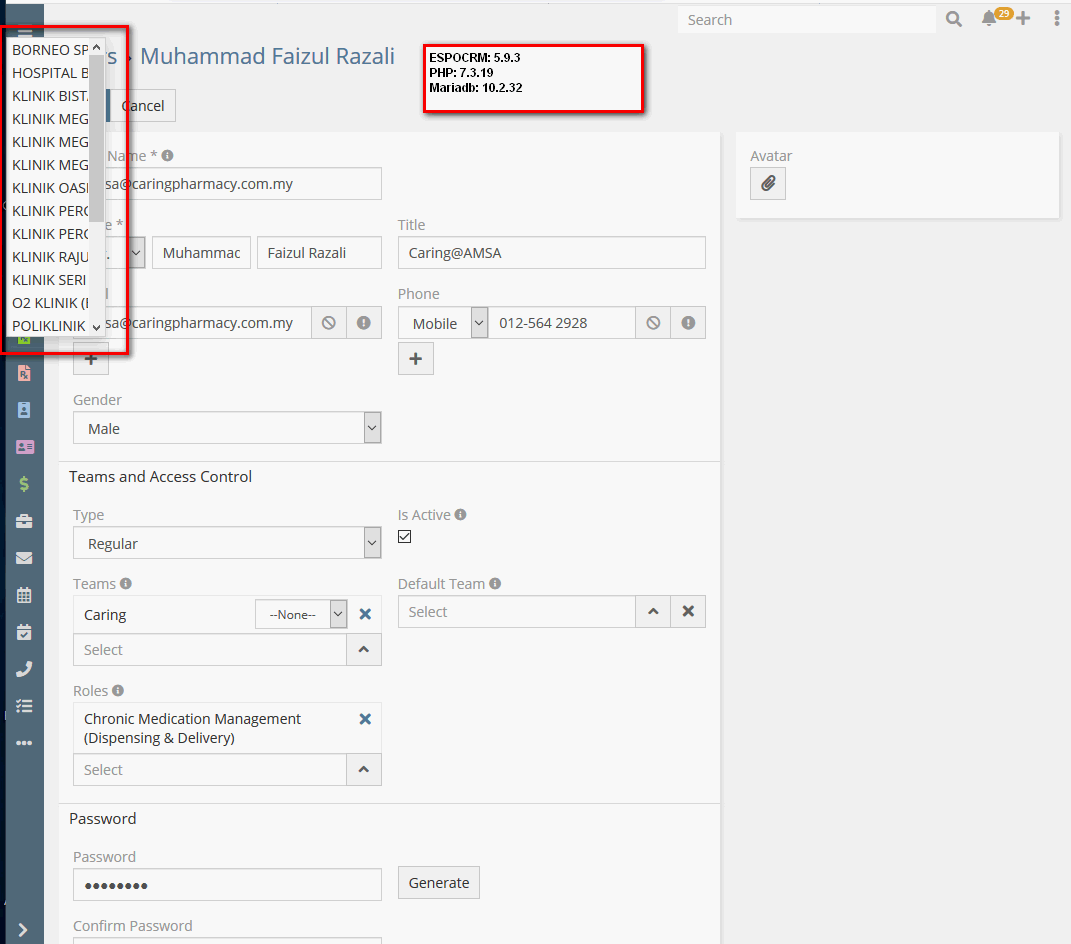The width and height of the screenshot is (1071, 944).
Task: Open the briefcase icon in sidebar
Action: click(x=24, y=521)
